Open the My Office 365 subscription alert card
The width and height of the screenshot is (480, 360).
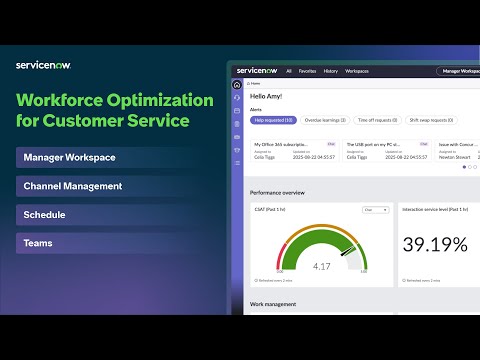pos(295,151)
